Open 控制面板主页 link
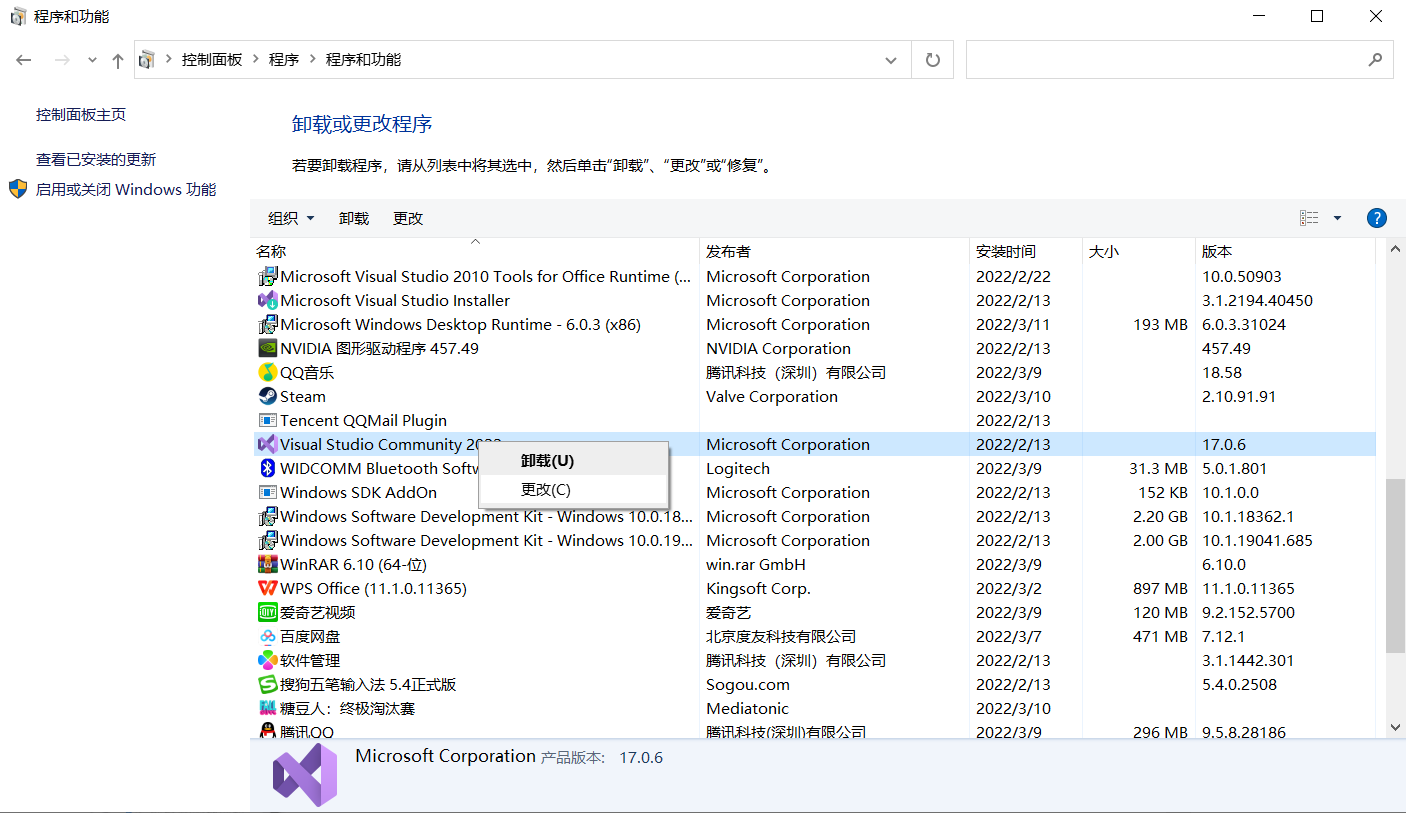The image size is (1406, 813). click(81, 115)
